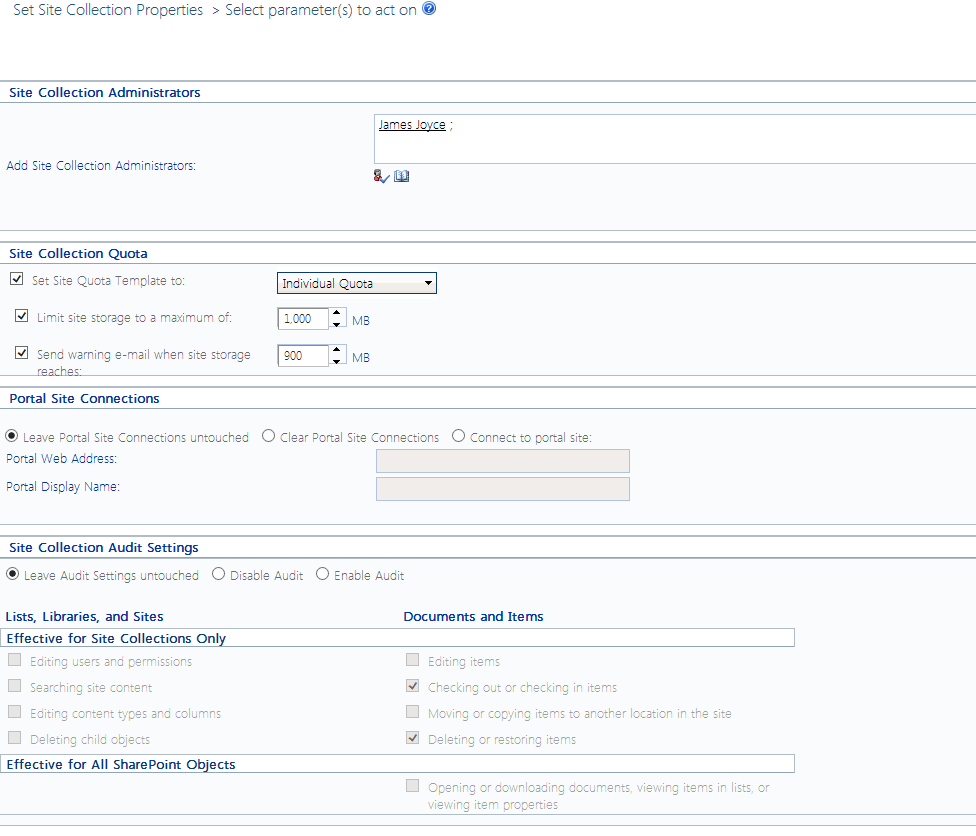
Task: Click inside the site storage maximum field
Action: [302, 319]
